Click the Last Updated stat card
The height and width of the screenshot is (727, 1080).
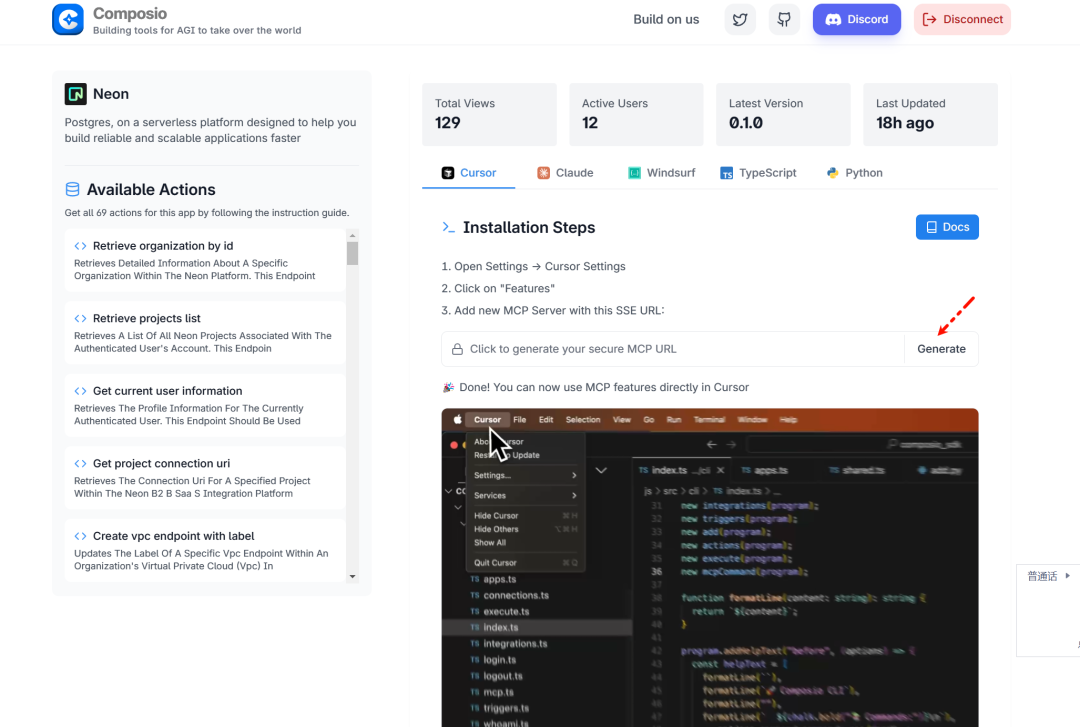click(x=930, y=114)
